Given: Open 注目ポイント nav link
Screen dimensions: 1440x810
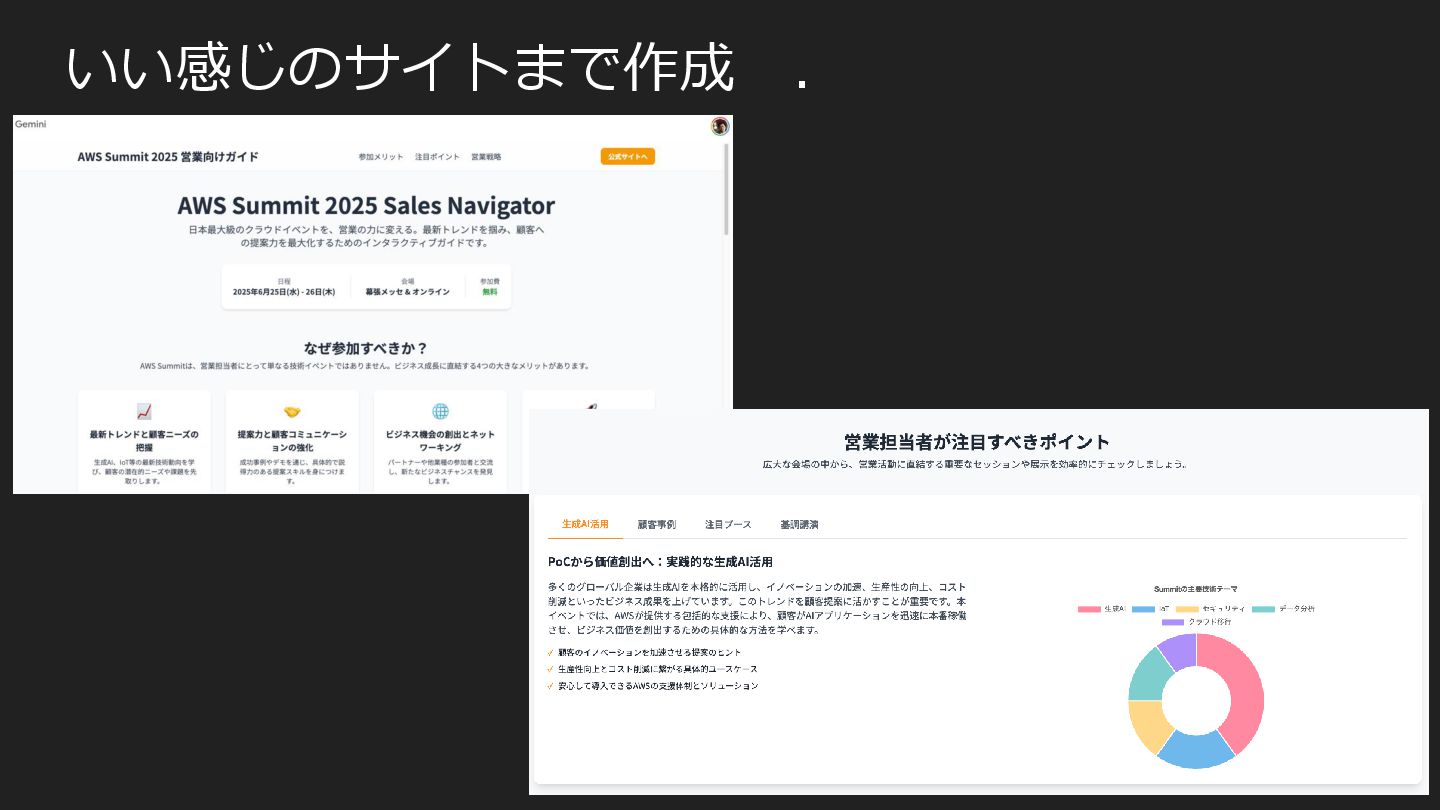Looking at the screenshot, I should [x=437, y=157].
